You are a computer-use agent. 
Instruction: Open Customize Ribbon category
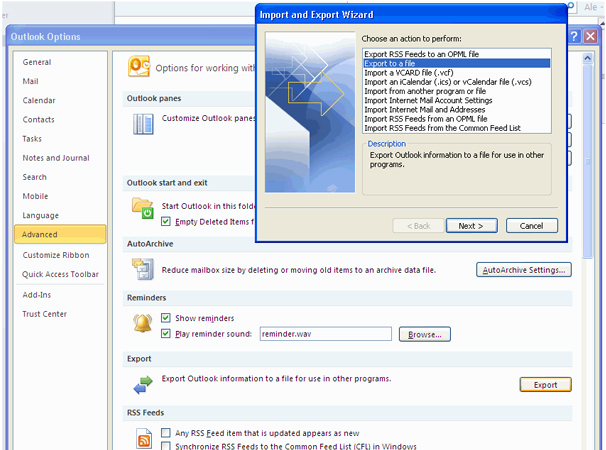[x=56, y=255]
